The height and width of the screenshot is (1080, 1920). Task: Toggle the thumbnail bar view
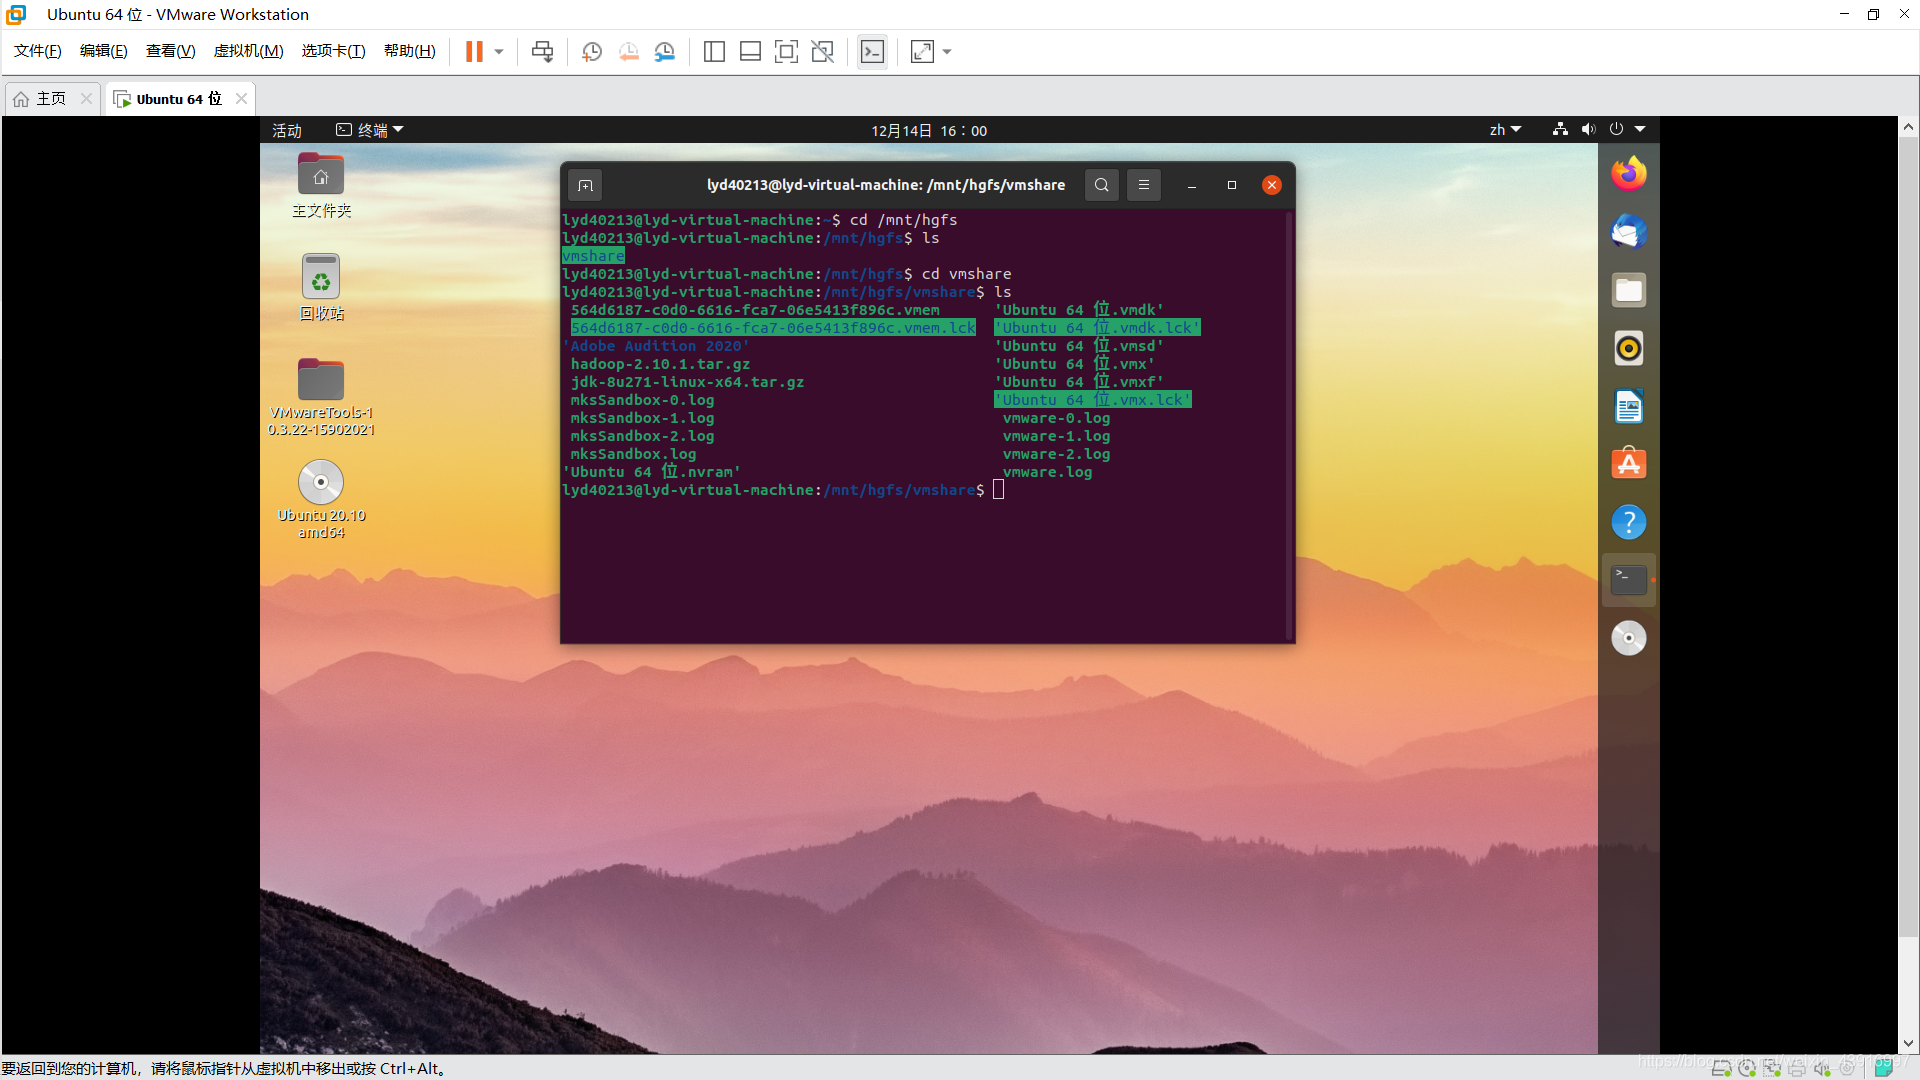pos(750,51)
